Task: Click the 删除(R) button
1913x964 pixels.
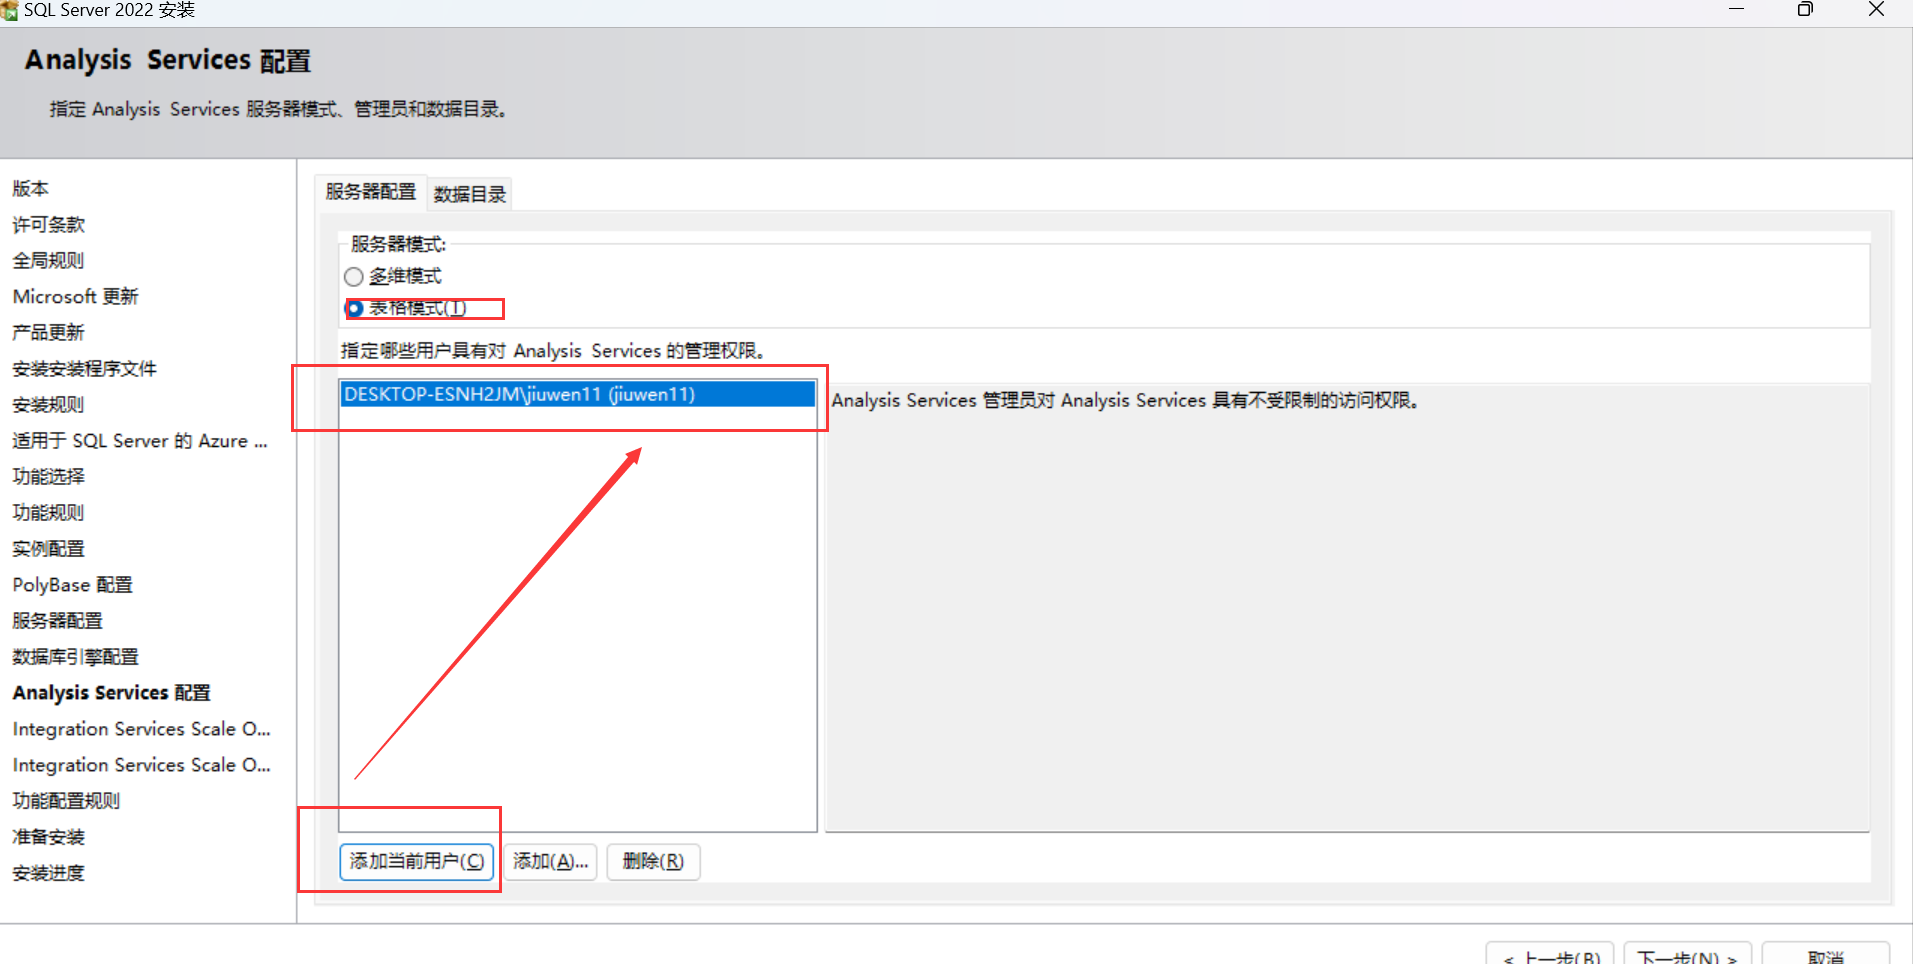Action: [x=653, y=861]
